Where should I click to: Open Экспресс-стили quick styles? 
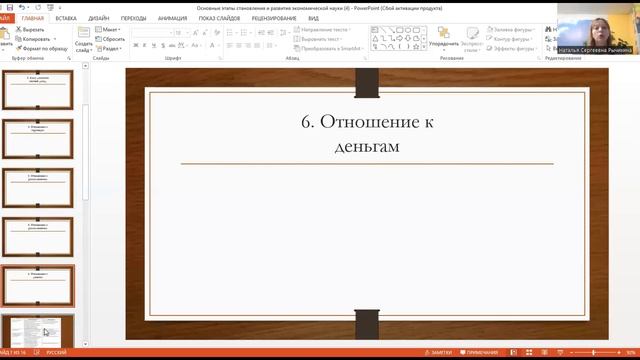[472, 39]
